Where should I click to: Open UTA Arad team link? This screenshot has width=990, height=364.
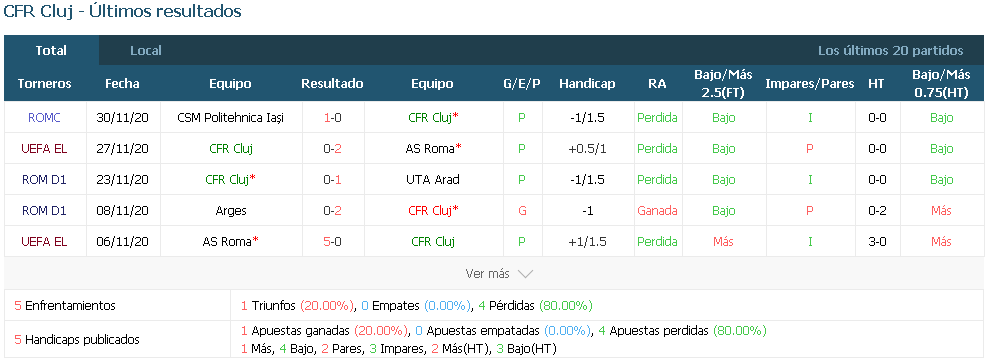432,180
